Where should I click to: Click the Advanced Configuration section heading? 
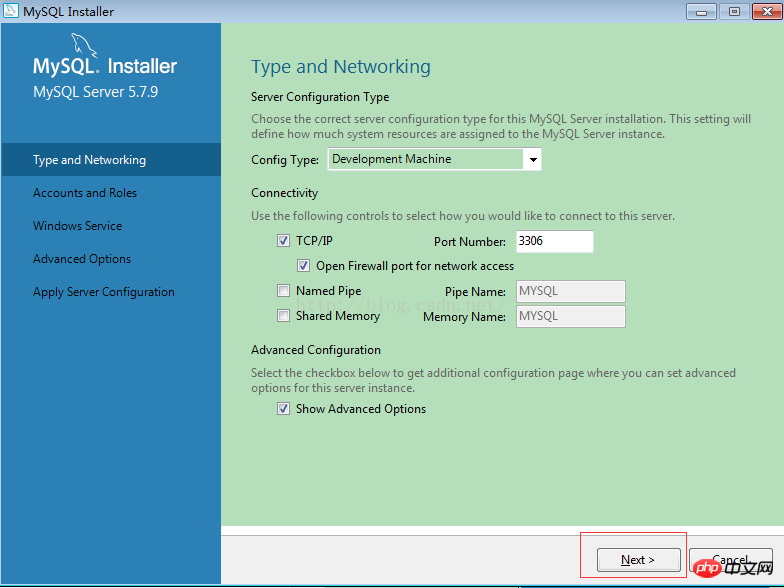pos(316,350)
